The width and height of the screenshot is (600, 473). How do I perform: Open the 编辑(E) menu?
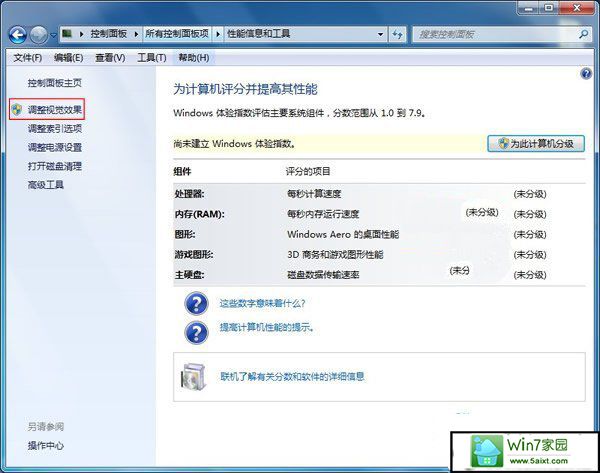[68, 58]
